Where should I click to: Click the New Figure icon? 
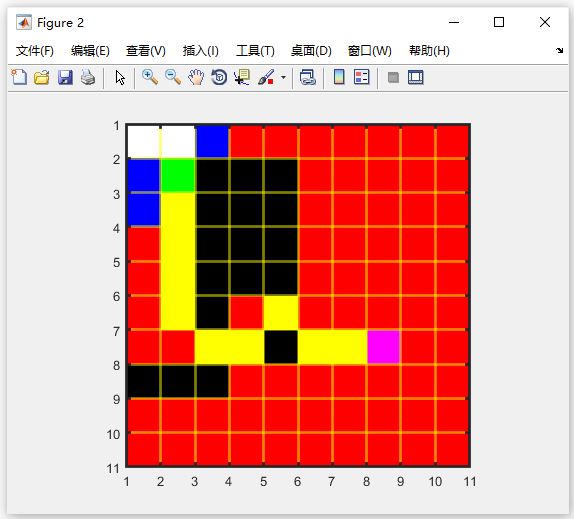(19, 77)
